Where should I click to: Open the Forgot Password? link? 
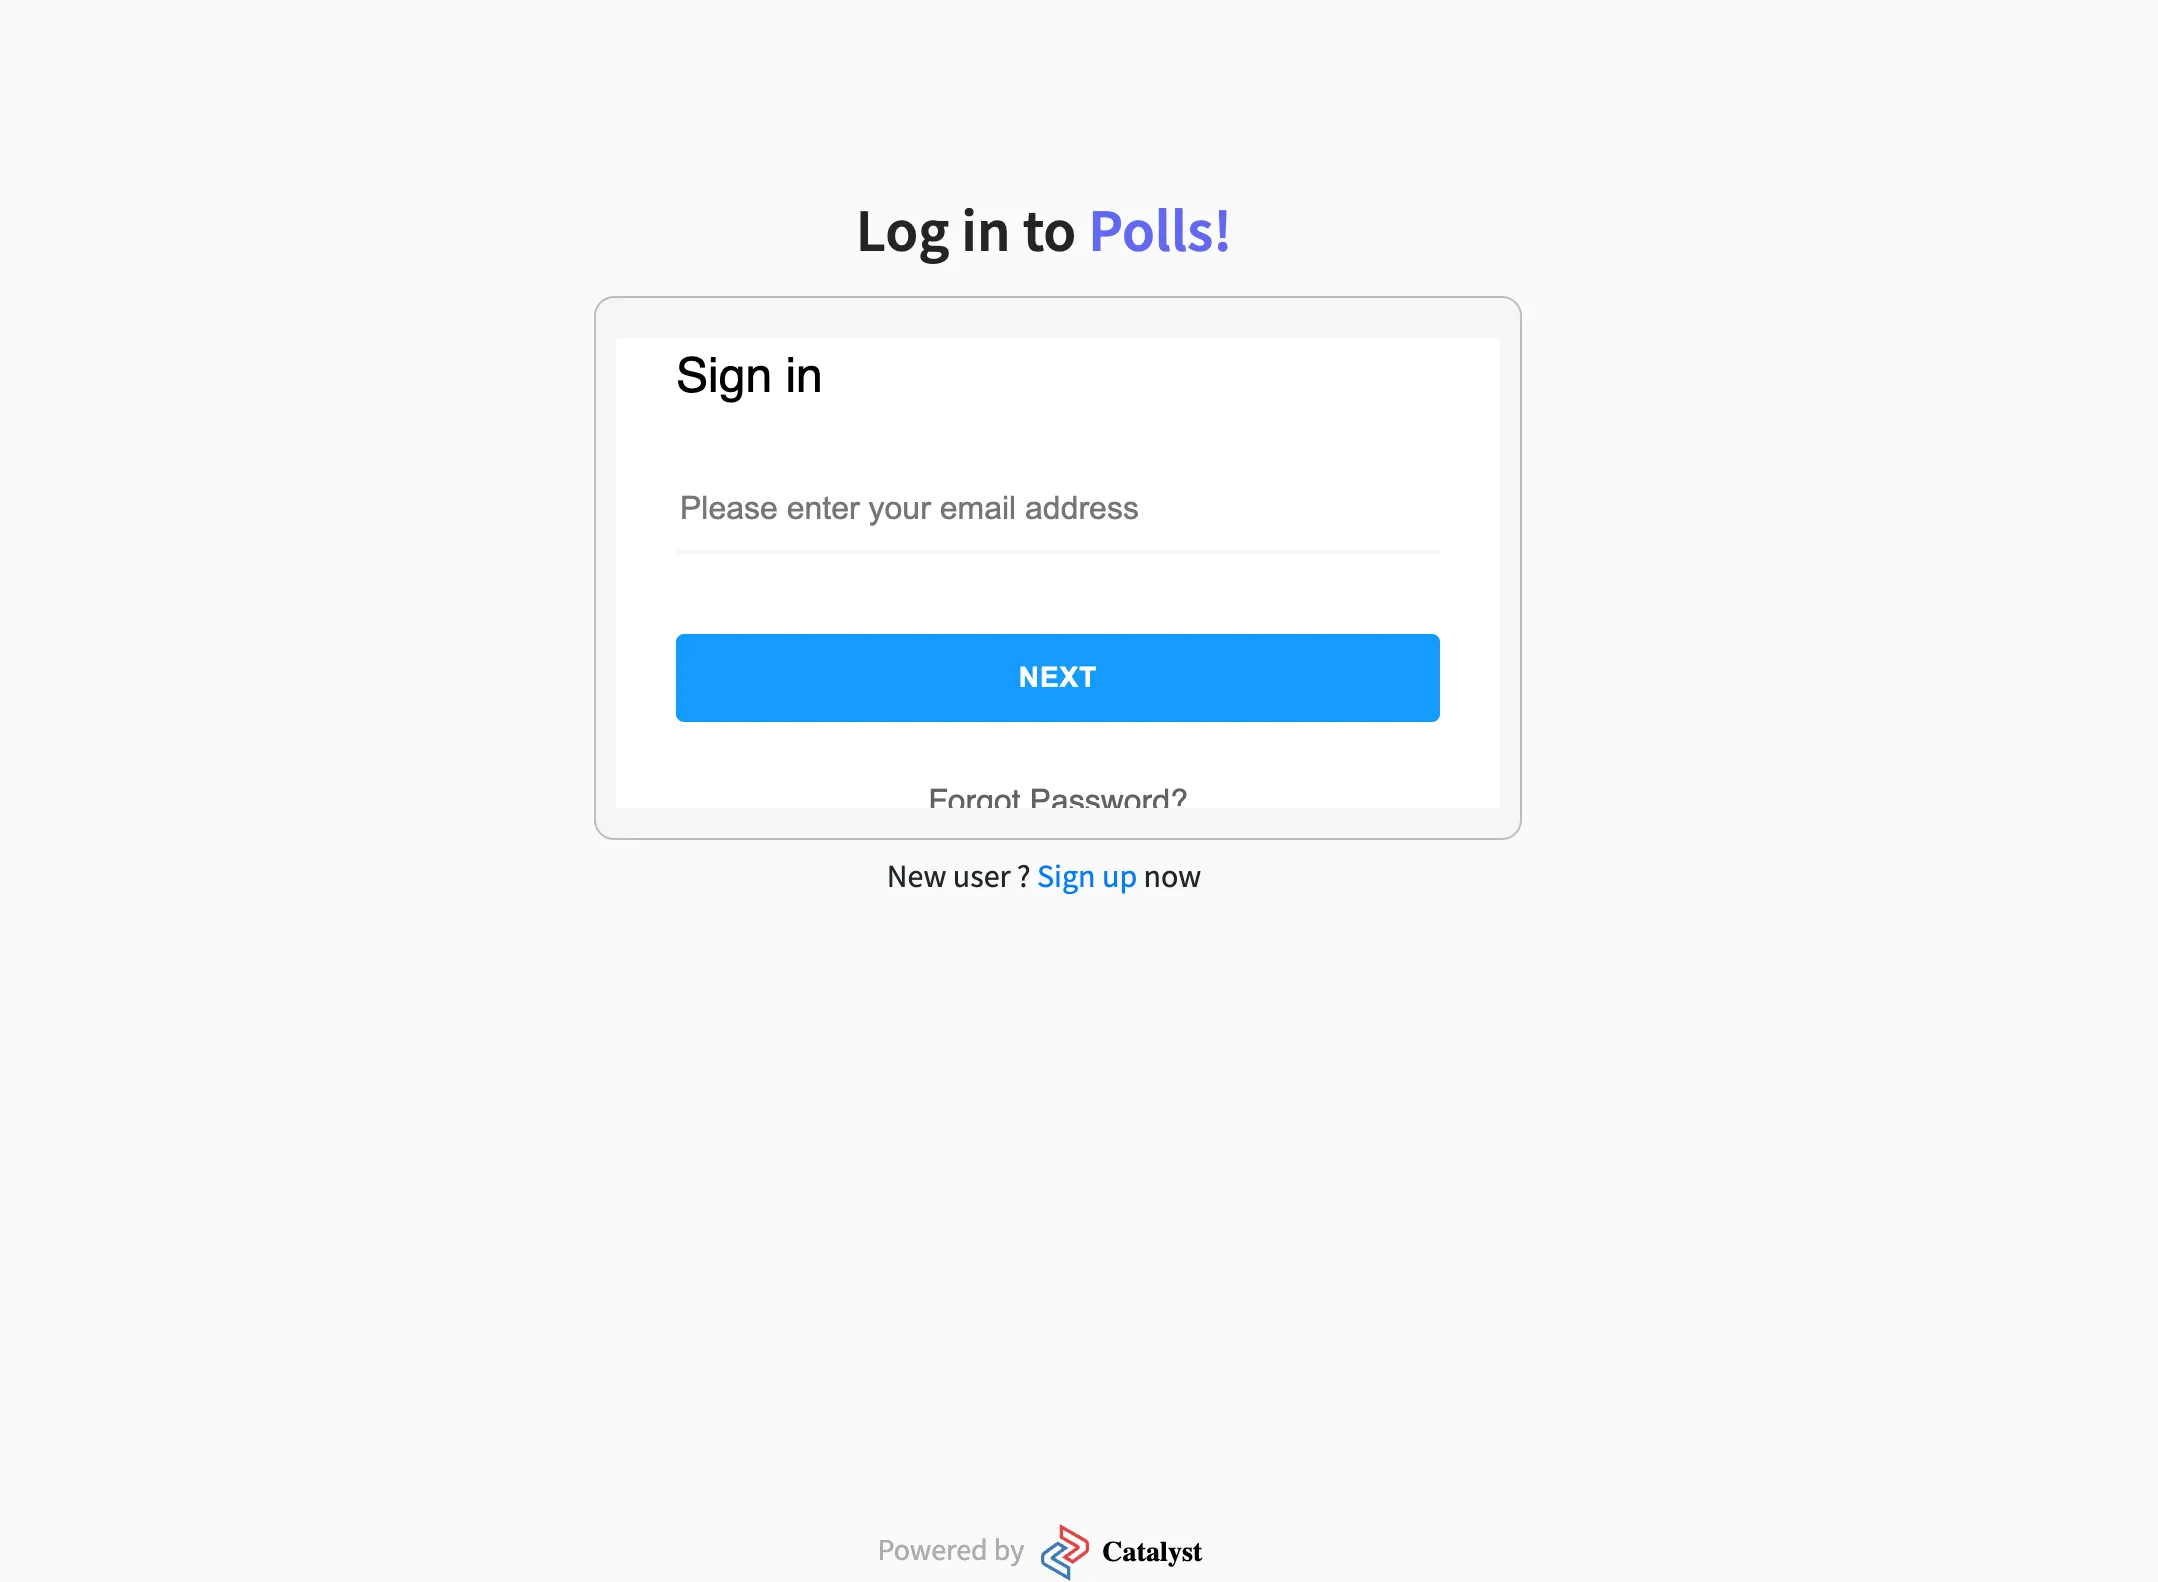(1057, 797)
